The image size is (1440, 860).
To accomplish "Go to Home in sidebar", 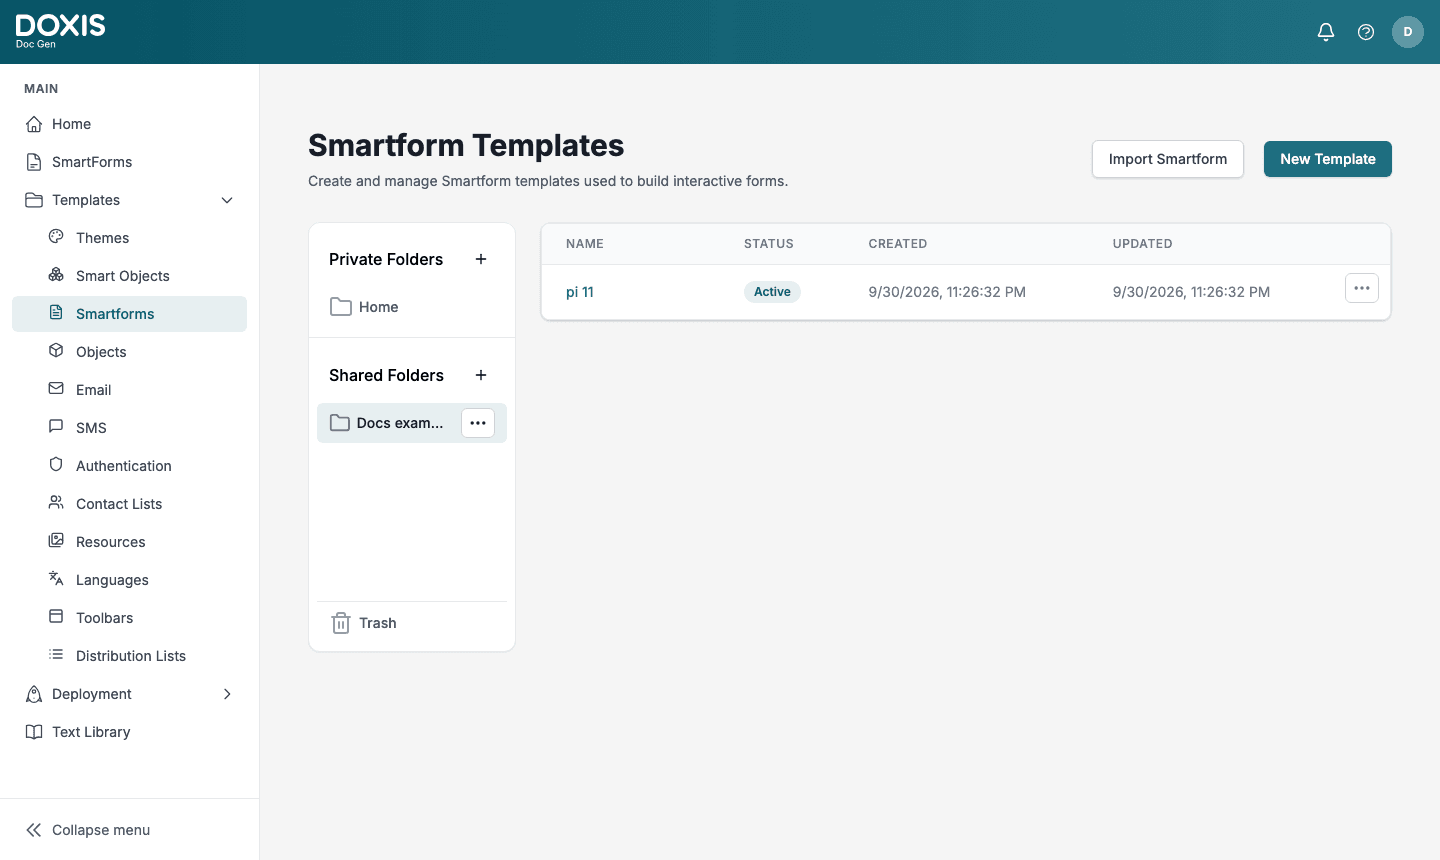I will click(x=130, y=124).
